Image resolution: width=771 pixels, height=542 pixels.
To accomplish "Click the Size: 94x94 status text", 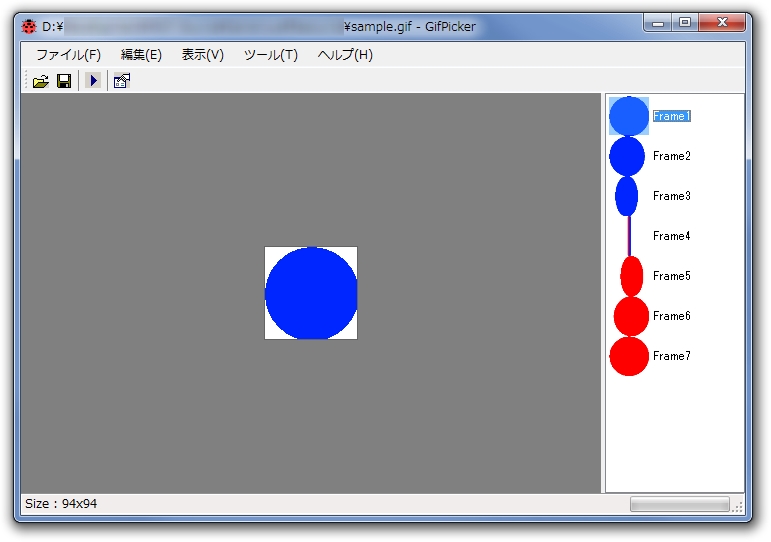I will [61, 504].
